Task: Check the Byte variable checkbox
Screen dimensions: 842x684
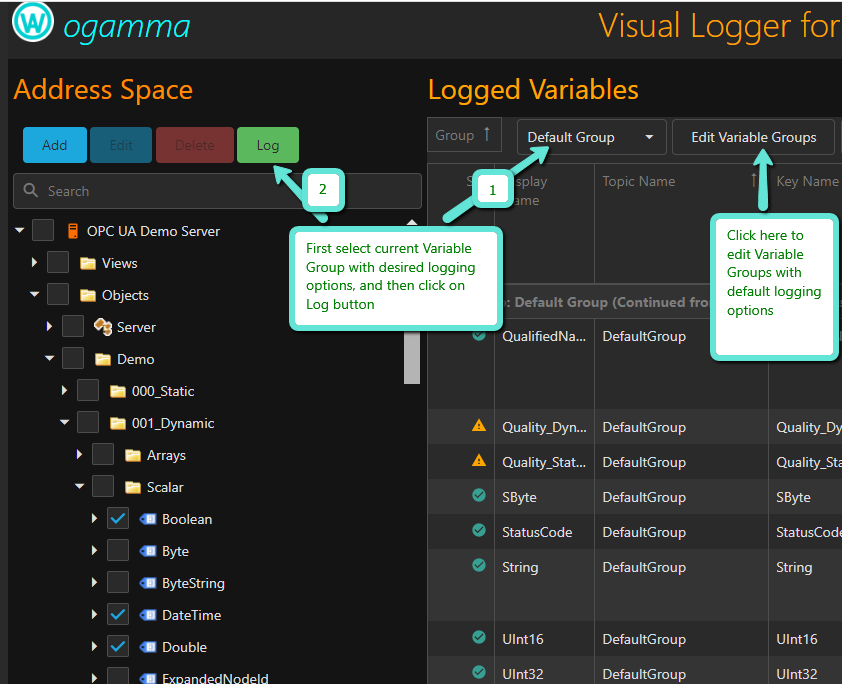Action: (x=118, y=551)
